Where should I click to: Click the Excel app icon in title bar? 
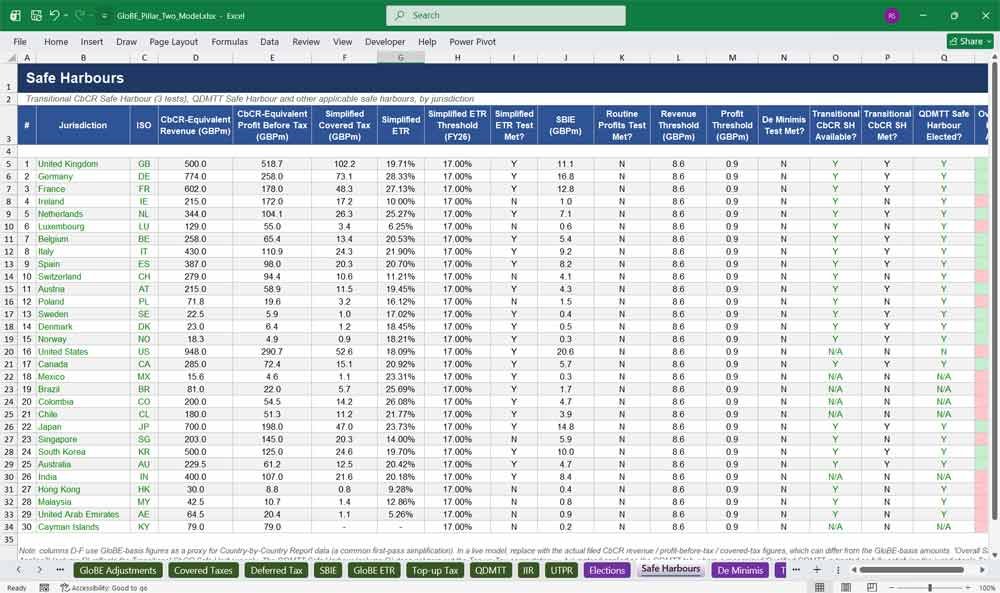(15, 15)
